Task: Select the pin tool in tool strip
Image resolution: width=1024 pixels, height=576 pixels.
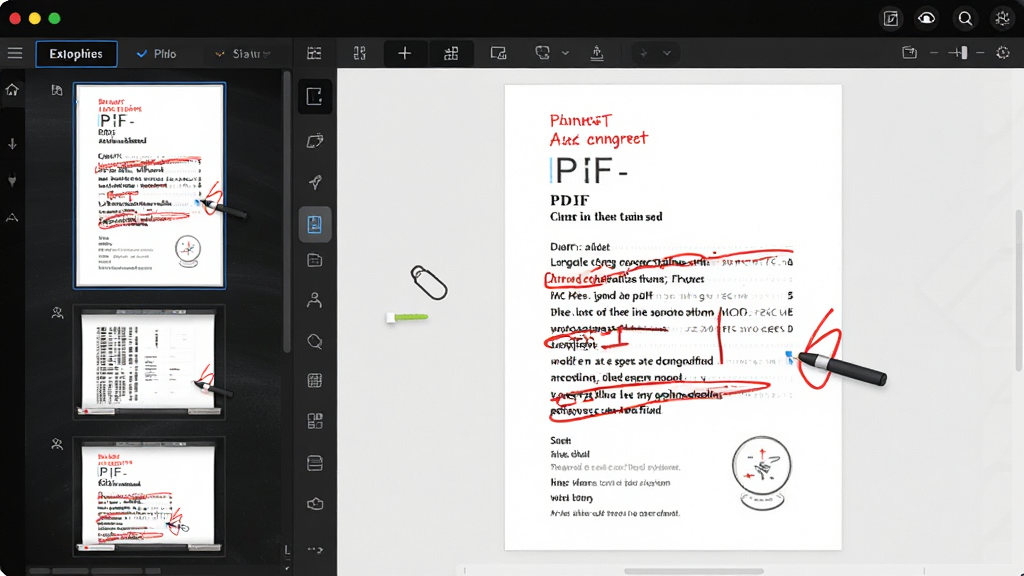Action: (315, 182)
